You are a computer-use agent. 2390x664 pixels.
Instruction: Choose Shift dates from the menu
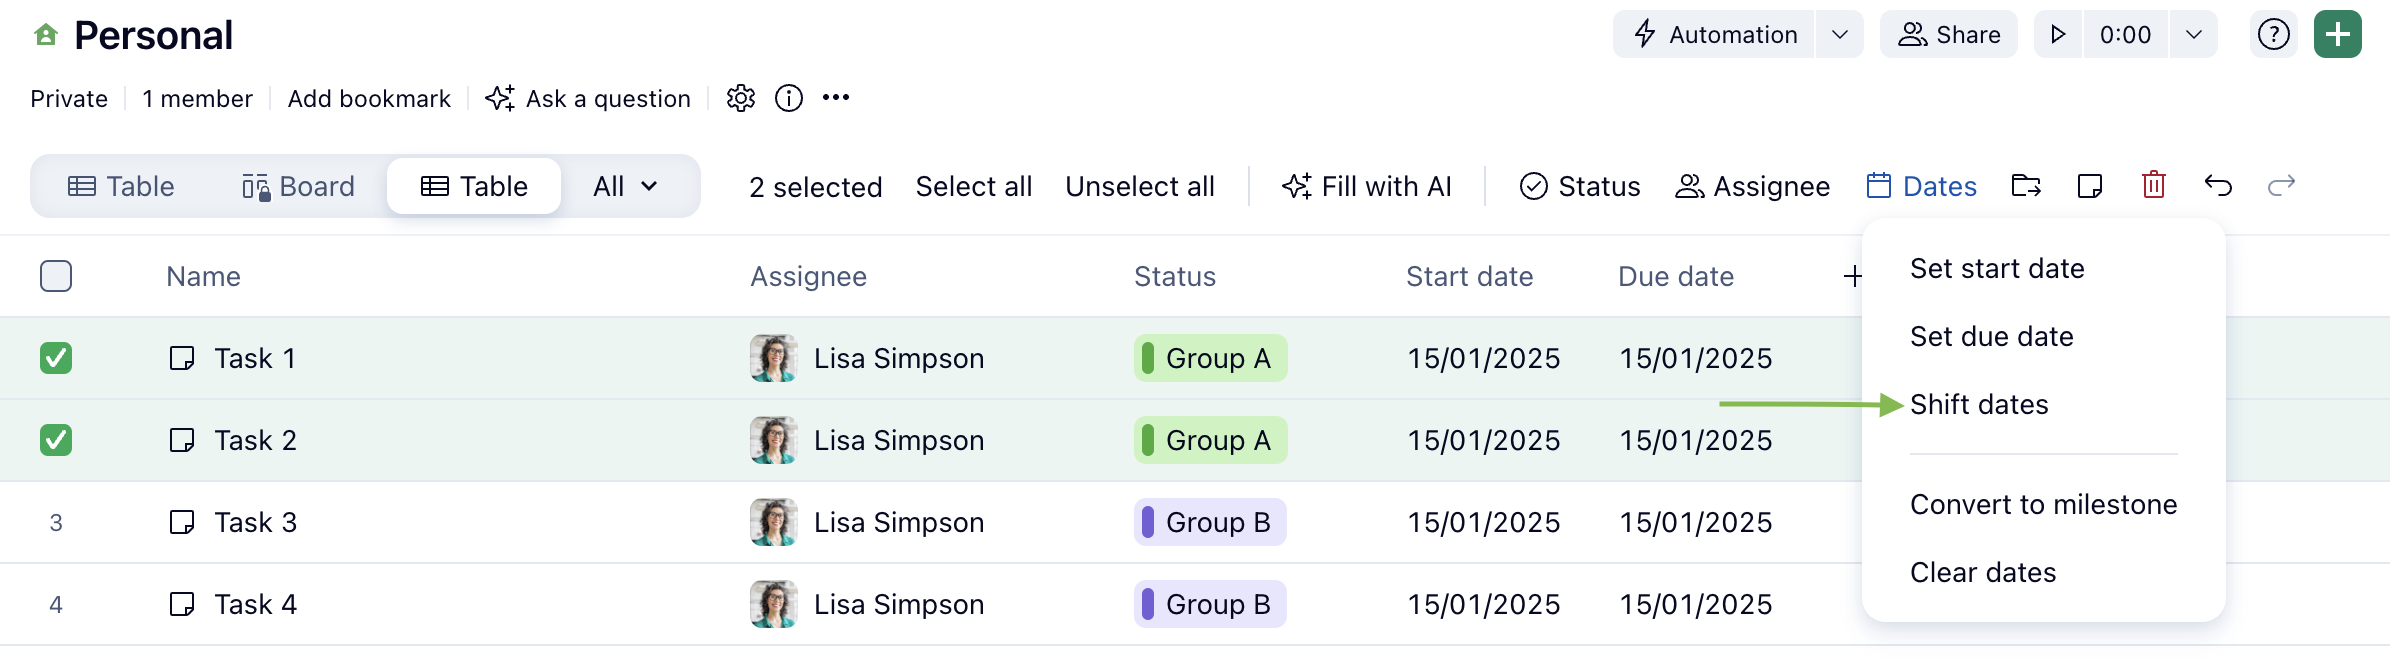click(x=1979, y=405)
